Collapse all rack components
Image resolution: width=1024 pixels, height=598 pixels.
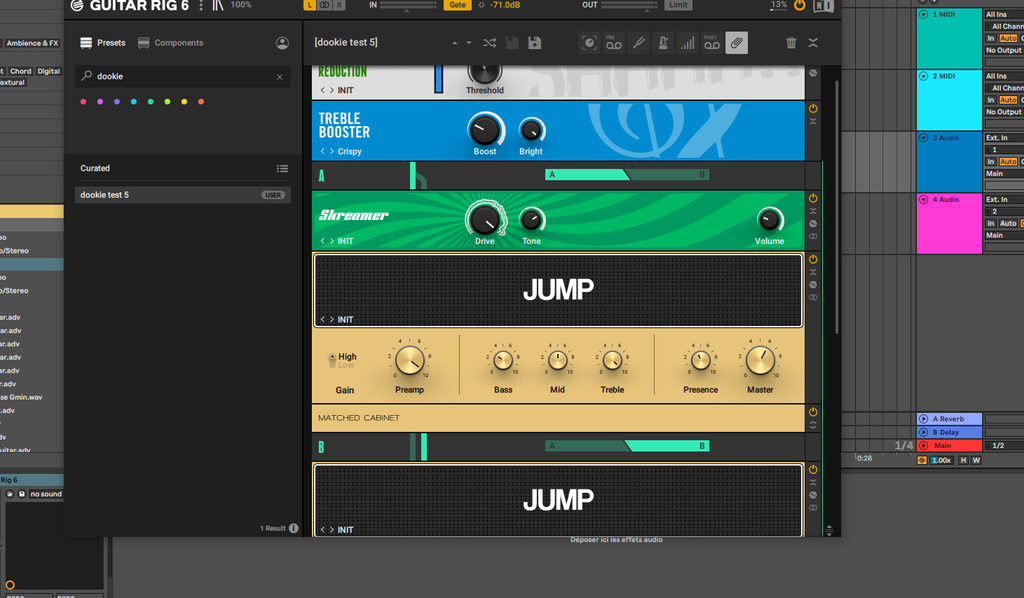tap(813, 43)
